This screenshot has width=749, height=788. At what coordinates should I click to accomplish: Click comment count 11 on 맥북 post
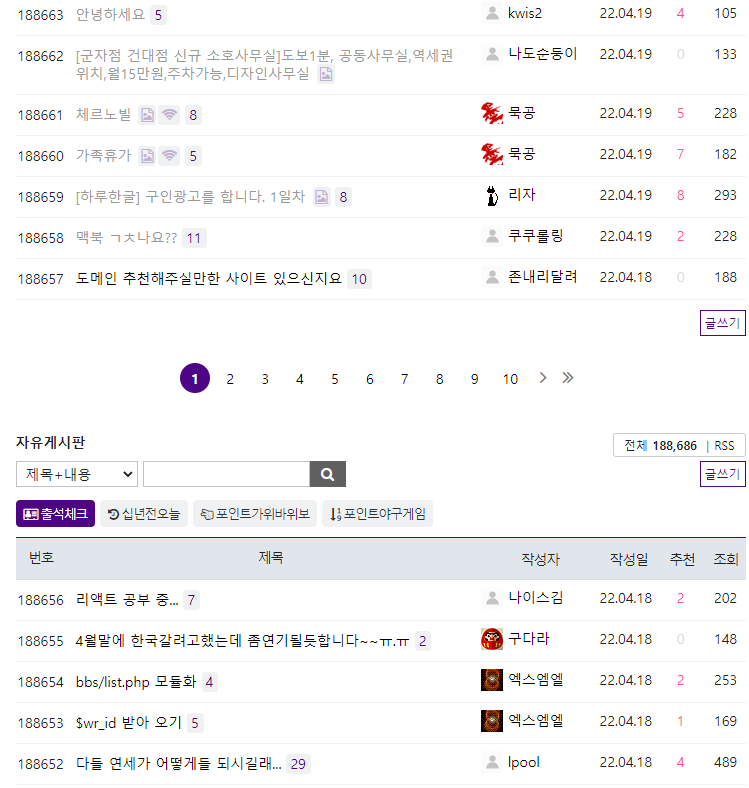pos(194,238)
